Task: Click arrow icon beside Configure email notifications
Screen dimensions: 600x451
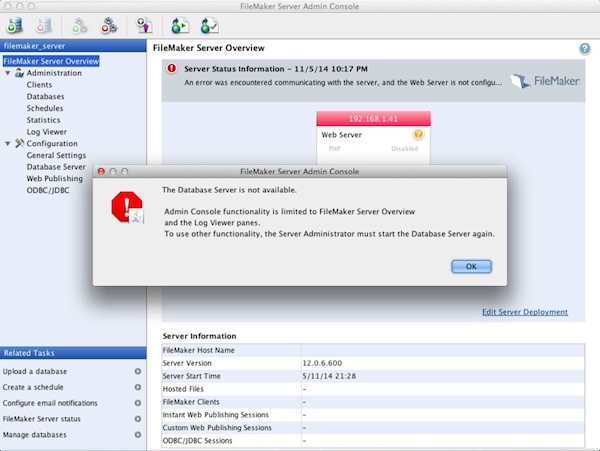Action: point(138,403)
